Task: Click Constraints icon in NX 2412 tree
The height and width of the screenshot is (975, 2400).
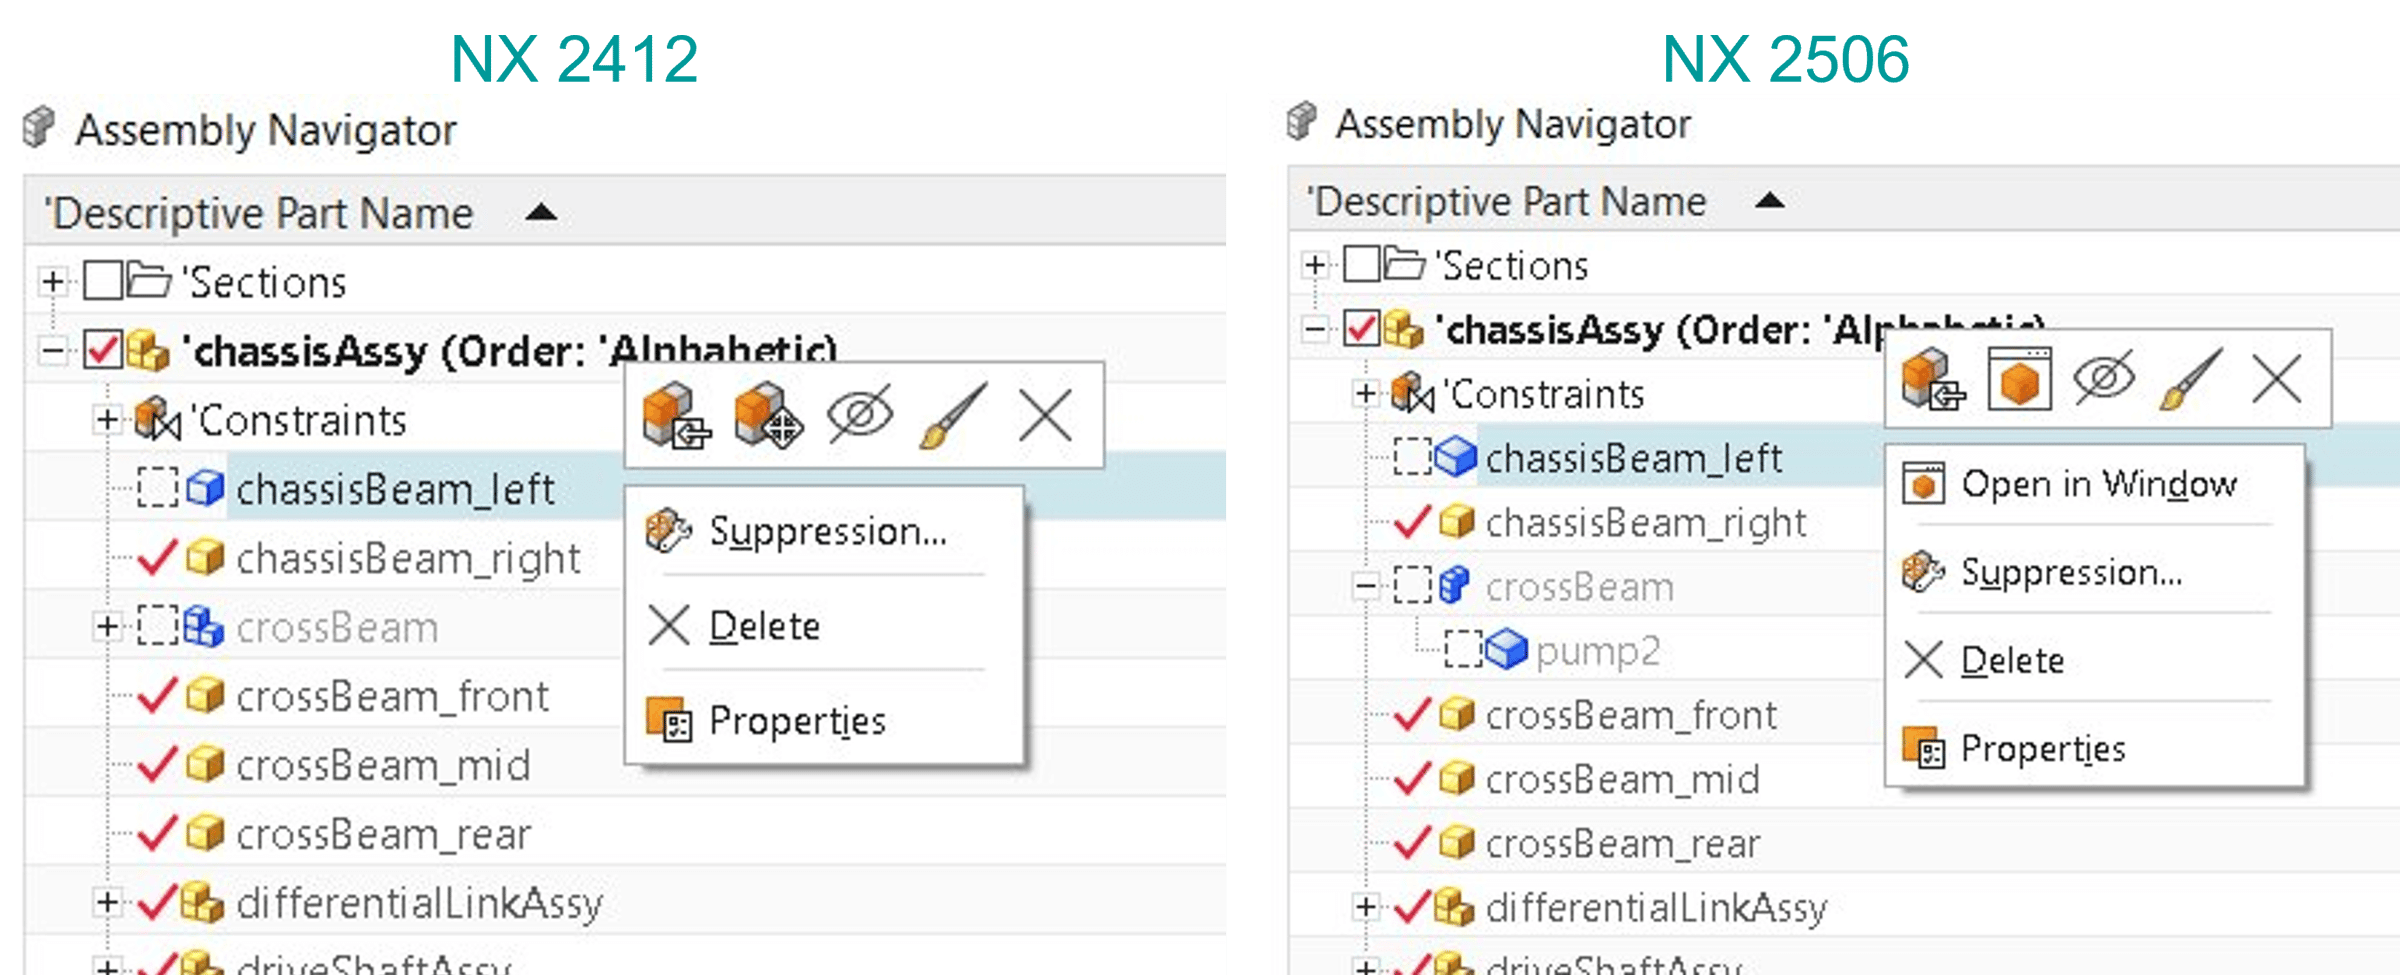Action: coord(157,419)
